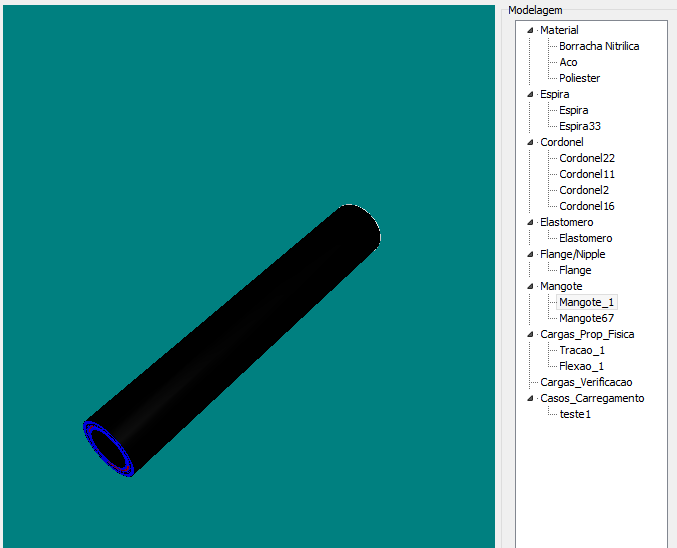Image resolution: width=677 pixels, height=548 pixels.
Task: Select the Cargas_Prop_Fisica category label
Action: point(587,334)
